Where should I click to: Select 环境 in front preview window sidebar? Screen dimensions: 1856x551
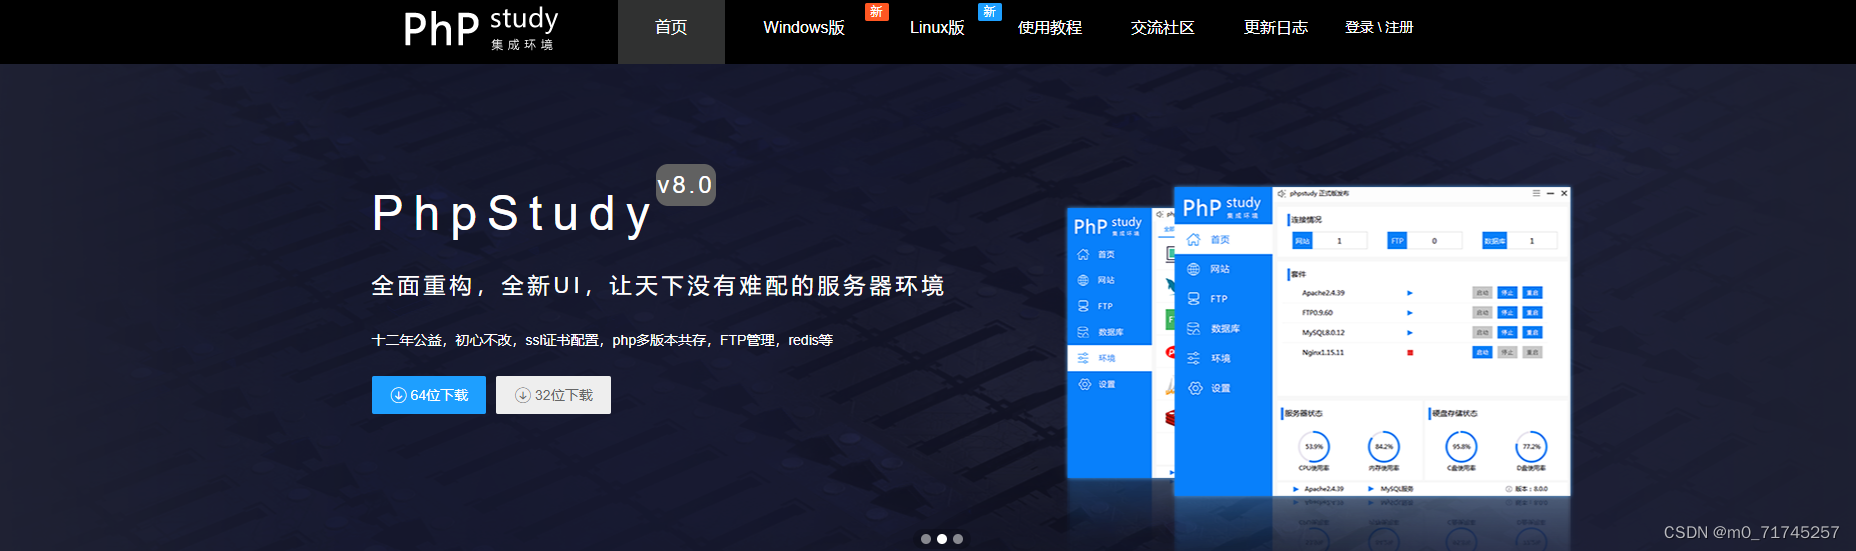(x=1223, y=358)
